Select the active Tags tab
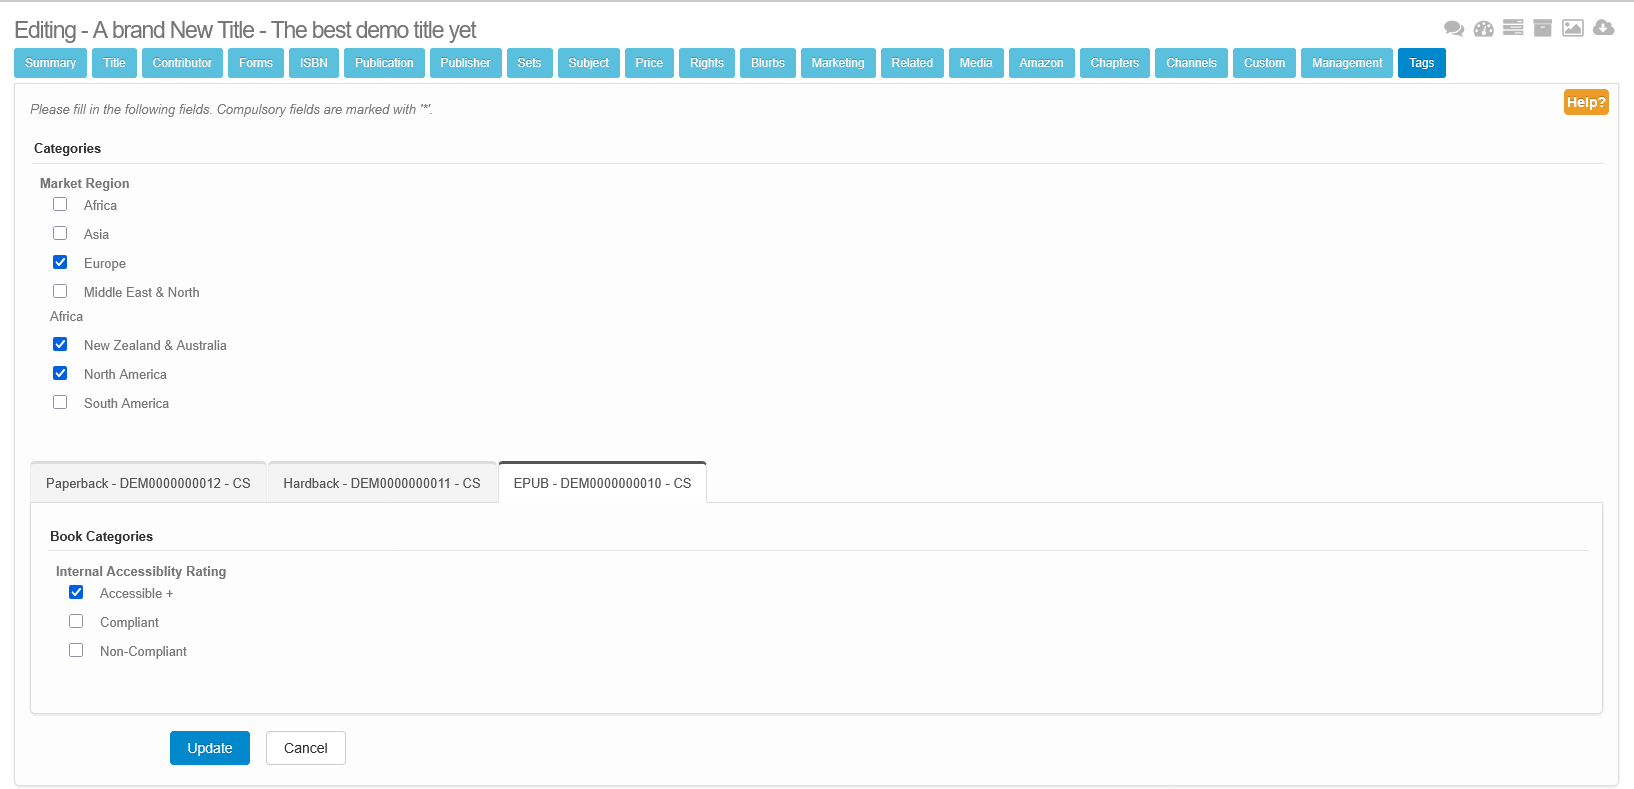This screenshot has width=1634, height=789. [x=1422, y=63]
